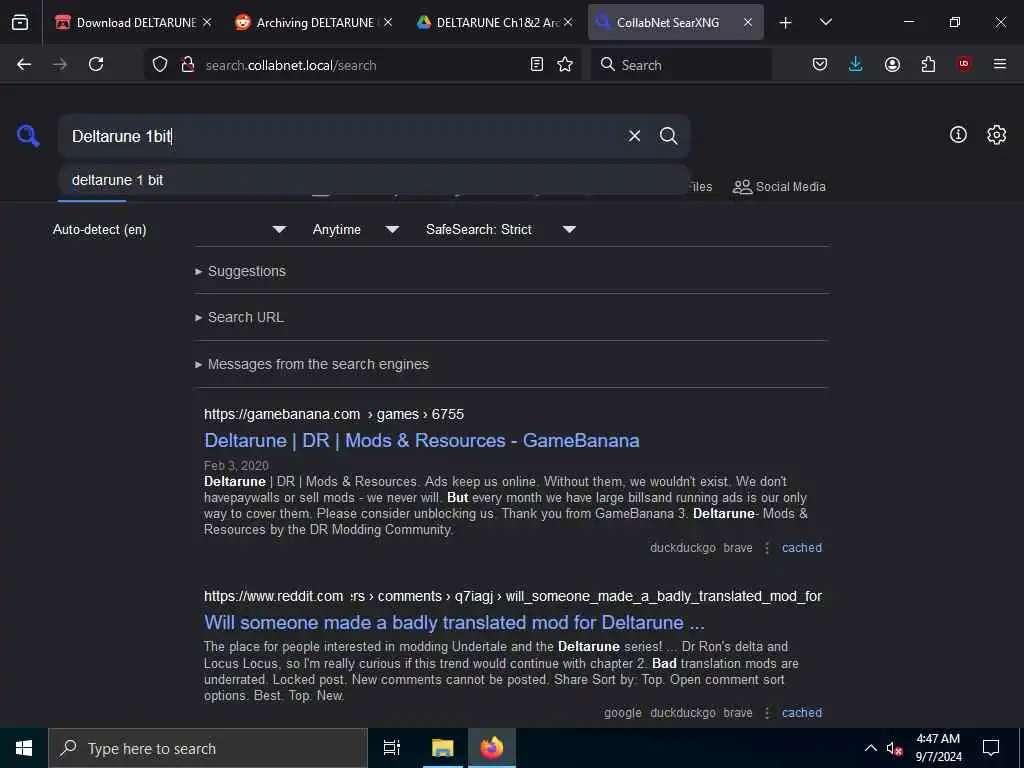Open the Anytime time range dropdown

(355, 229)
